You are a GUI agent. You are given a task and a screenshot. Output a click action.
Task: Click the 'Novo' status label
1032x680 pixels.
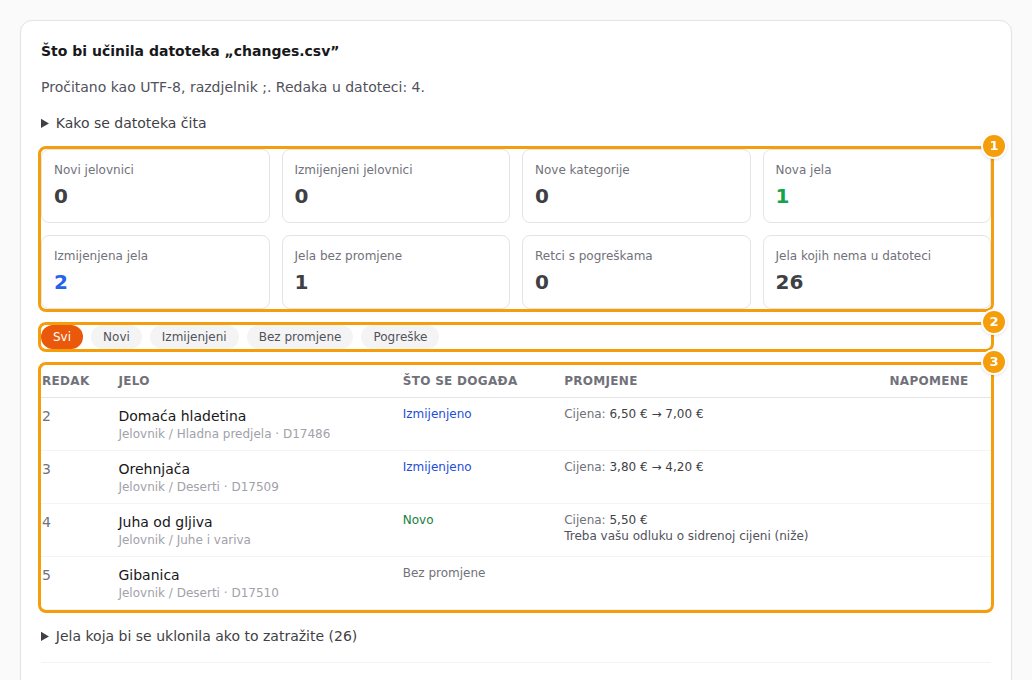(x=418, y=520)
